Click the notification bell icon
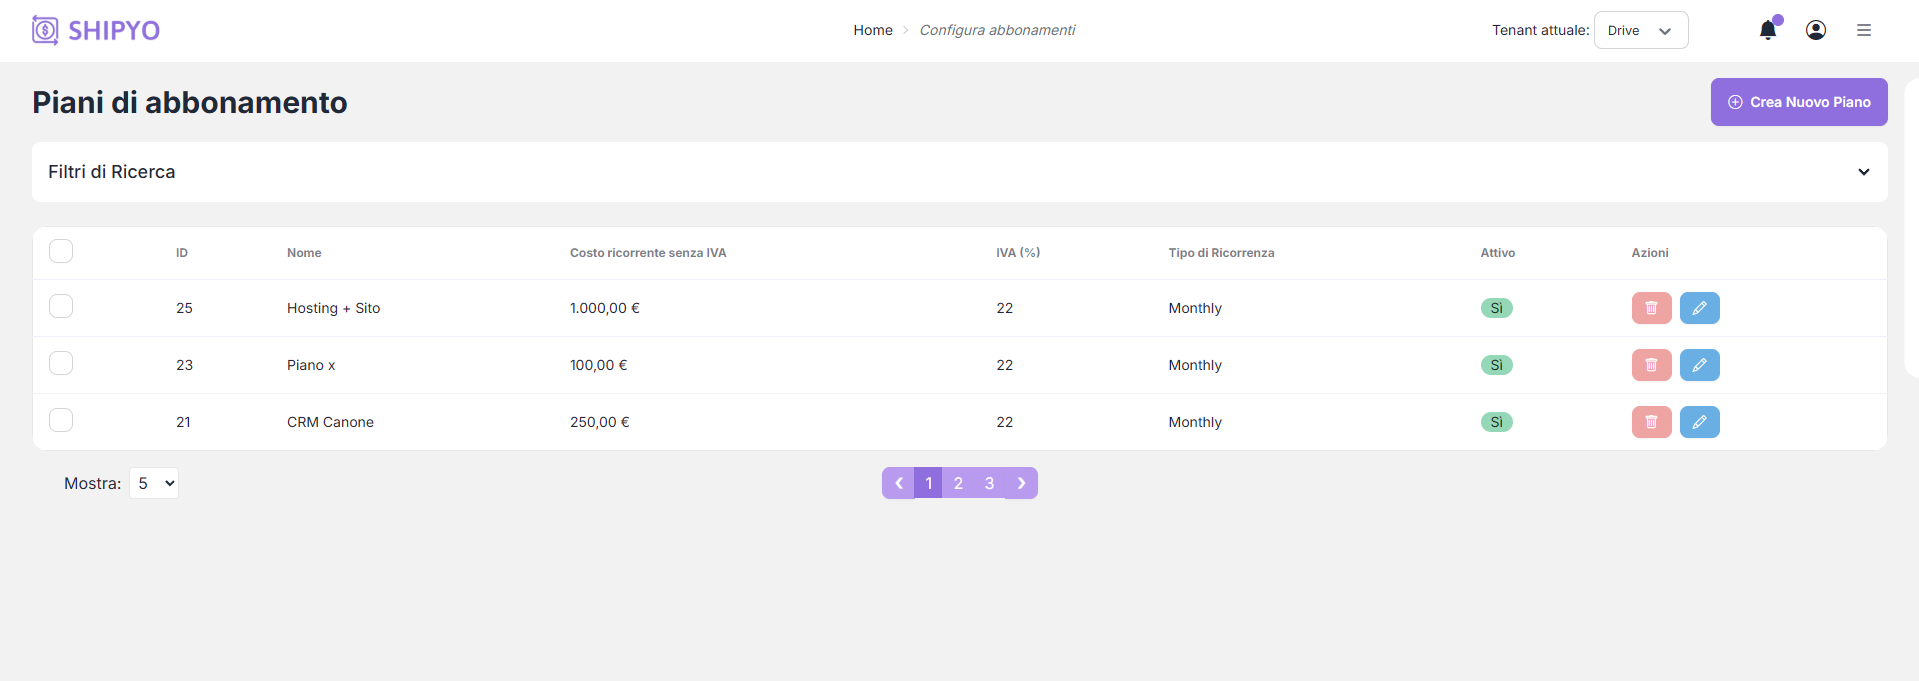 (x=1767, y=30)
